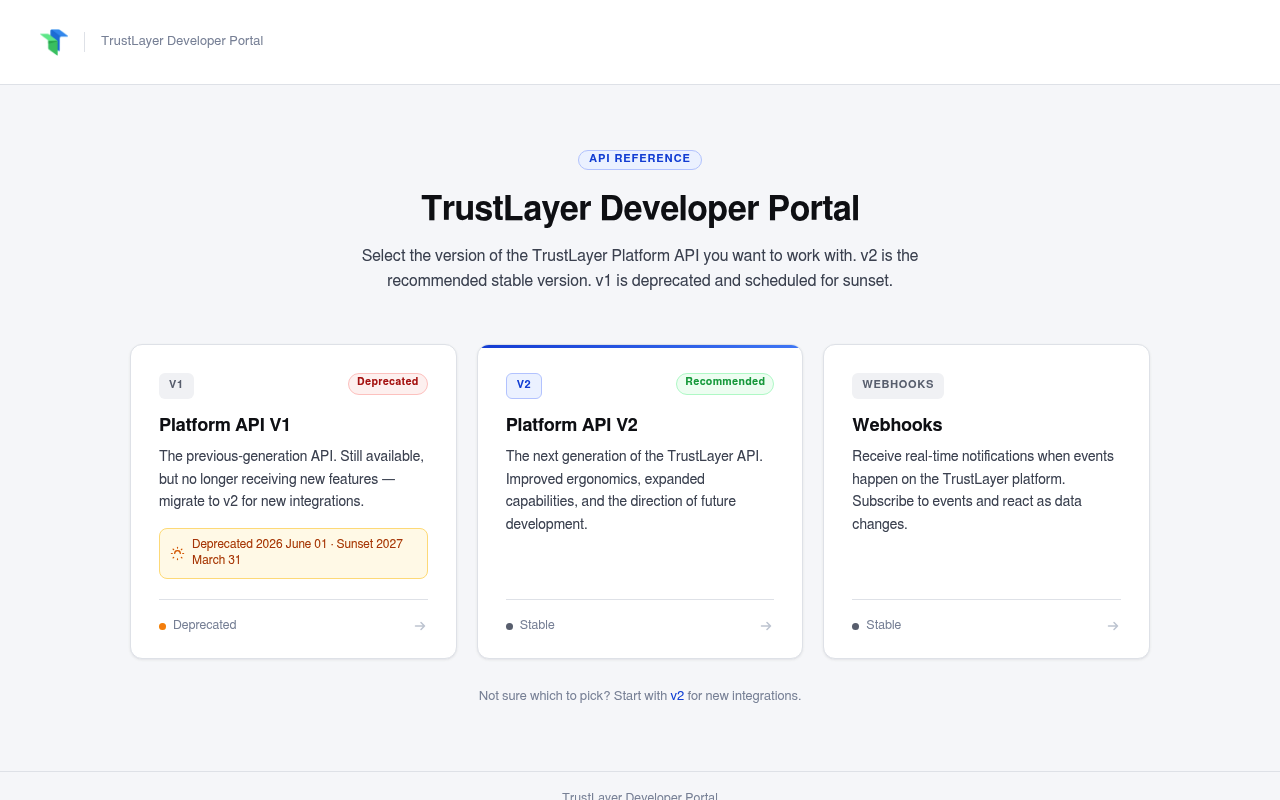Image resolution: width=1280 pixels, height=800 pixels.
Task: Click the 'Stable' text in the Webhooks card
Action: (884, 625)
